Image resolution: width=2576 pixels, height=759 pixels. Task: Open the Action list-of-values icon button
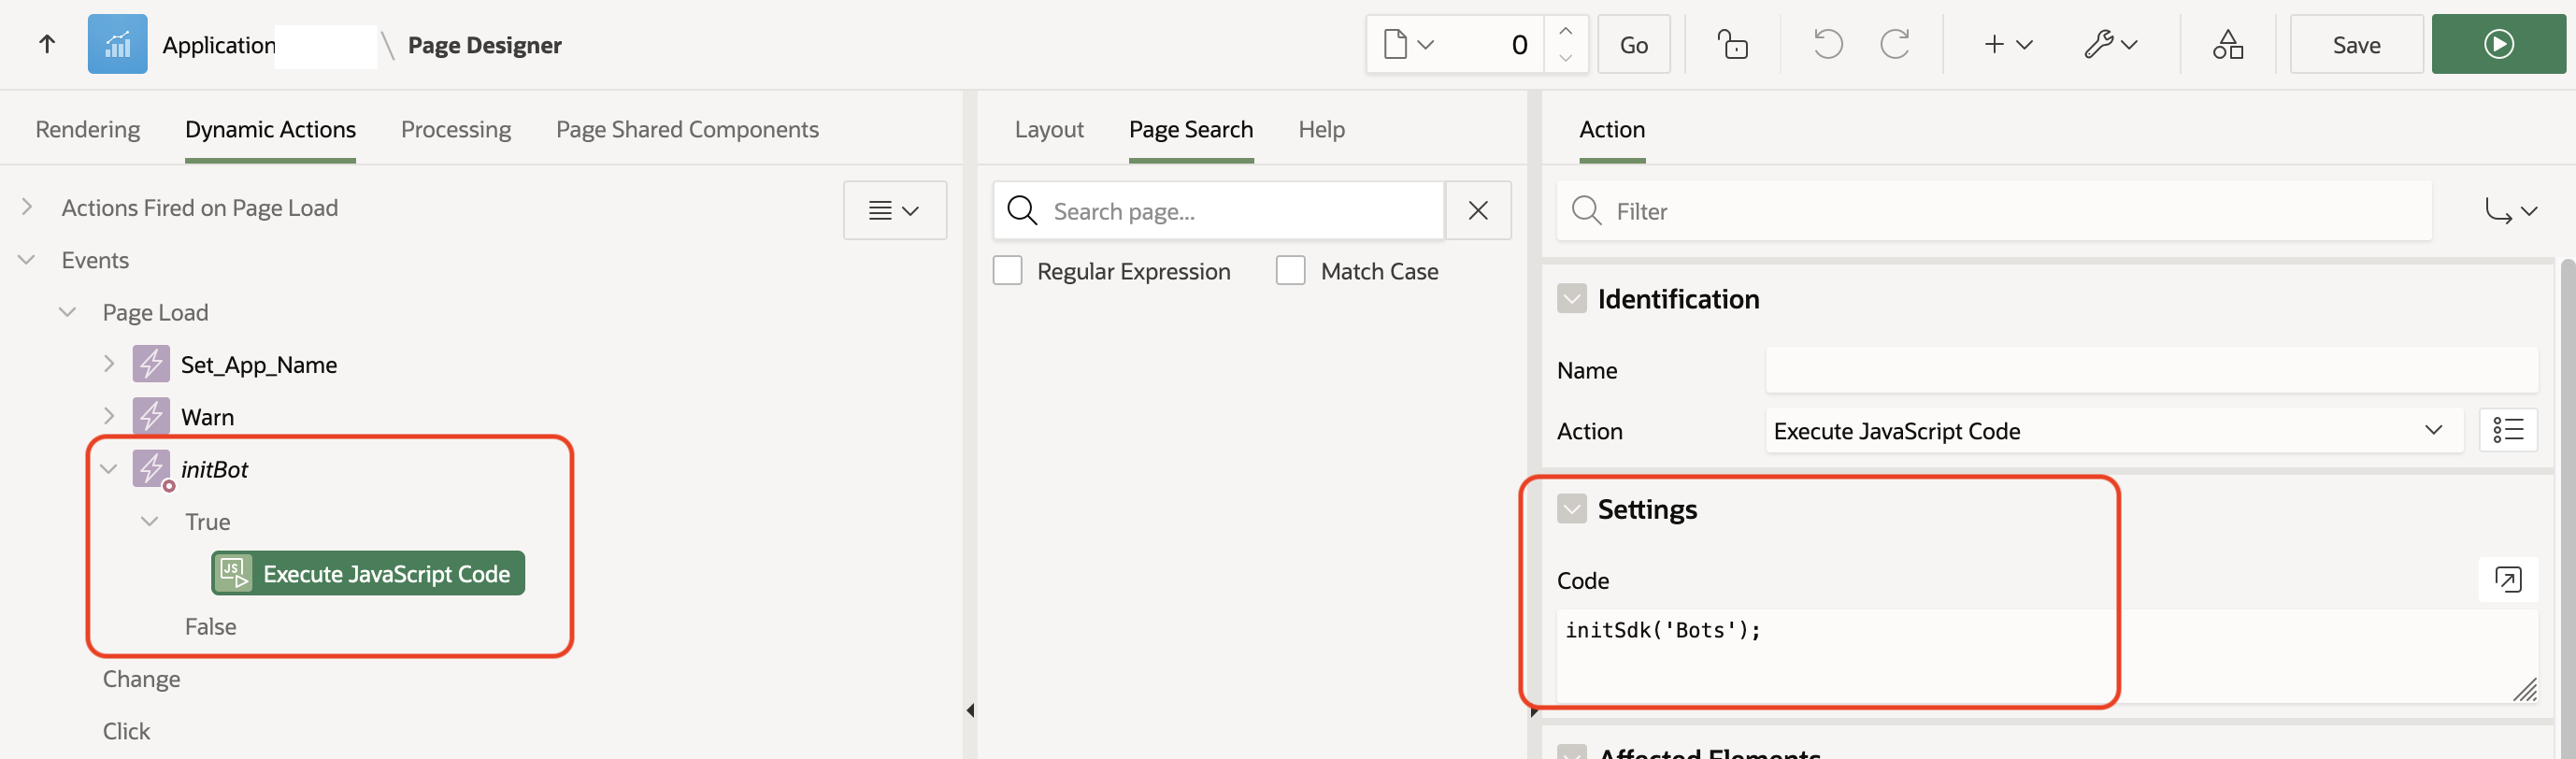coord(2508,430)
